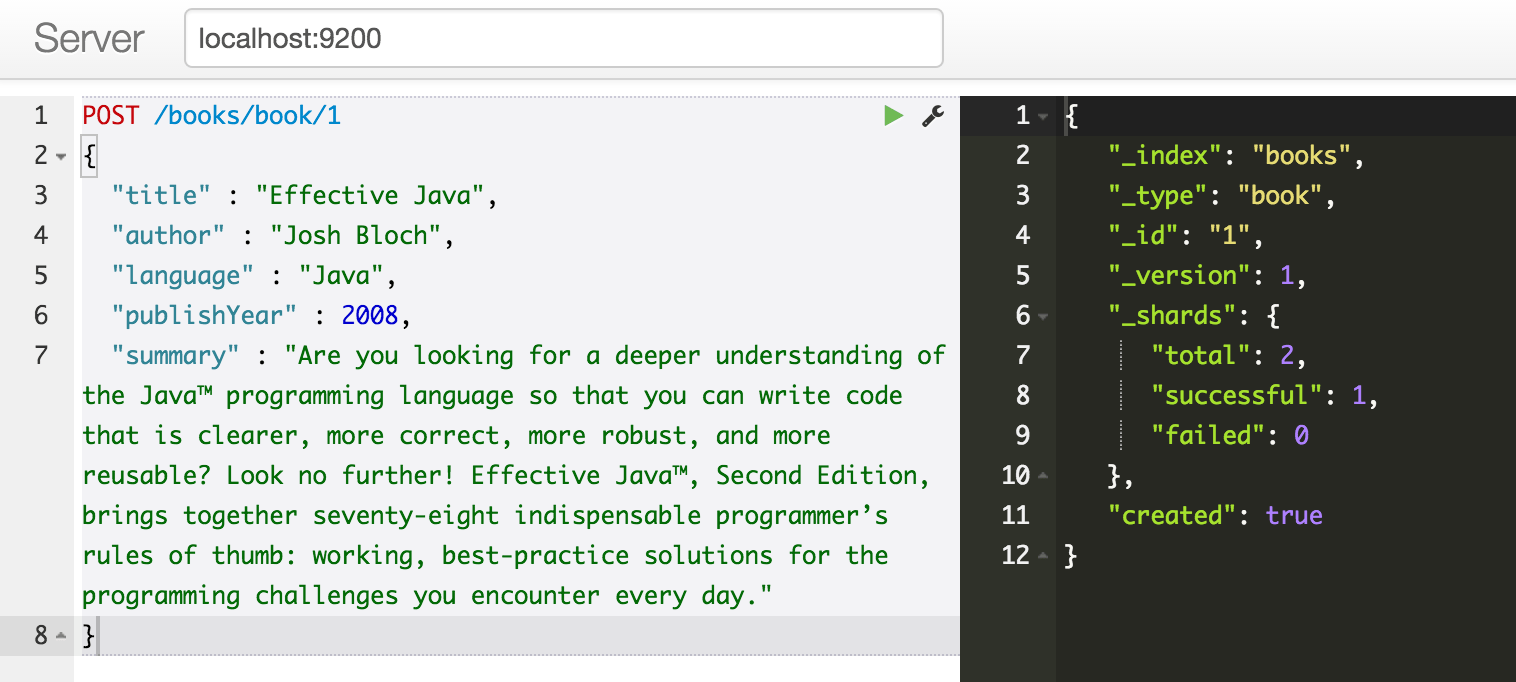Select the POST method text
This screenshot has height=682, width=1516.
pos(110,115)
